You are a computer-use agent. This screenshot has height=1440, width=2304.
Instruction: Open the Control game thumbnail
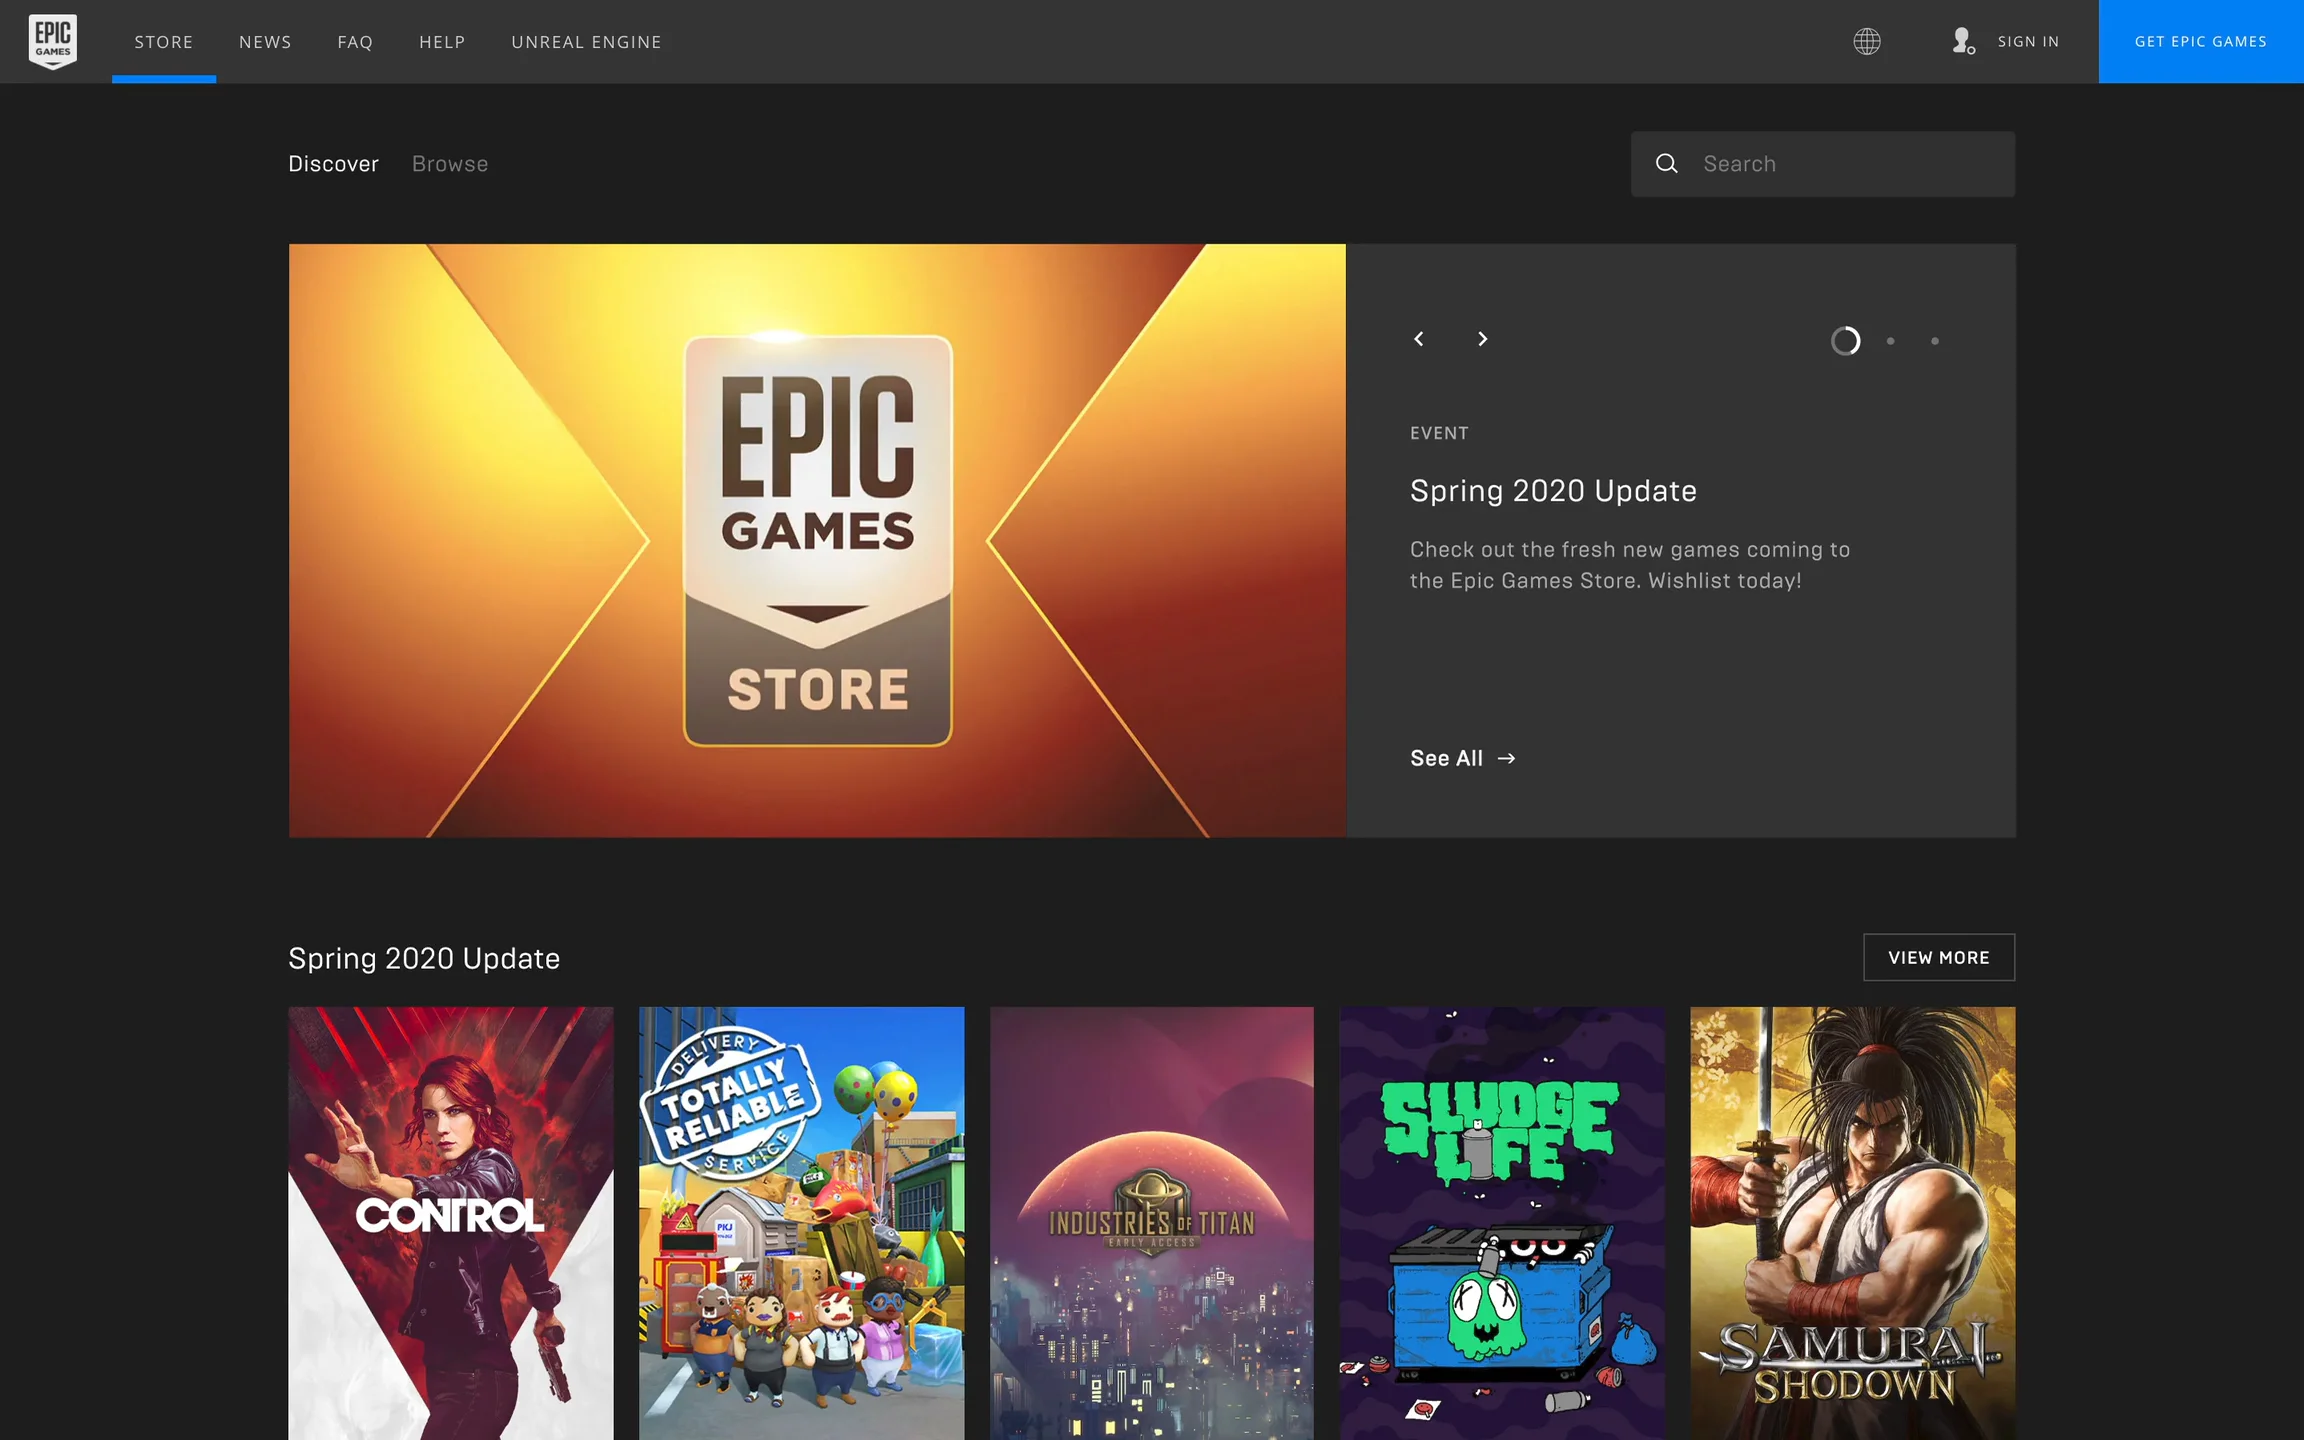[x=451, y=1222]
